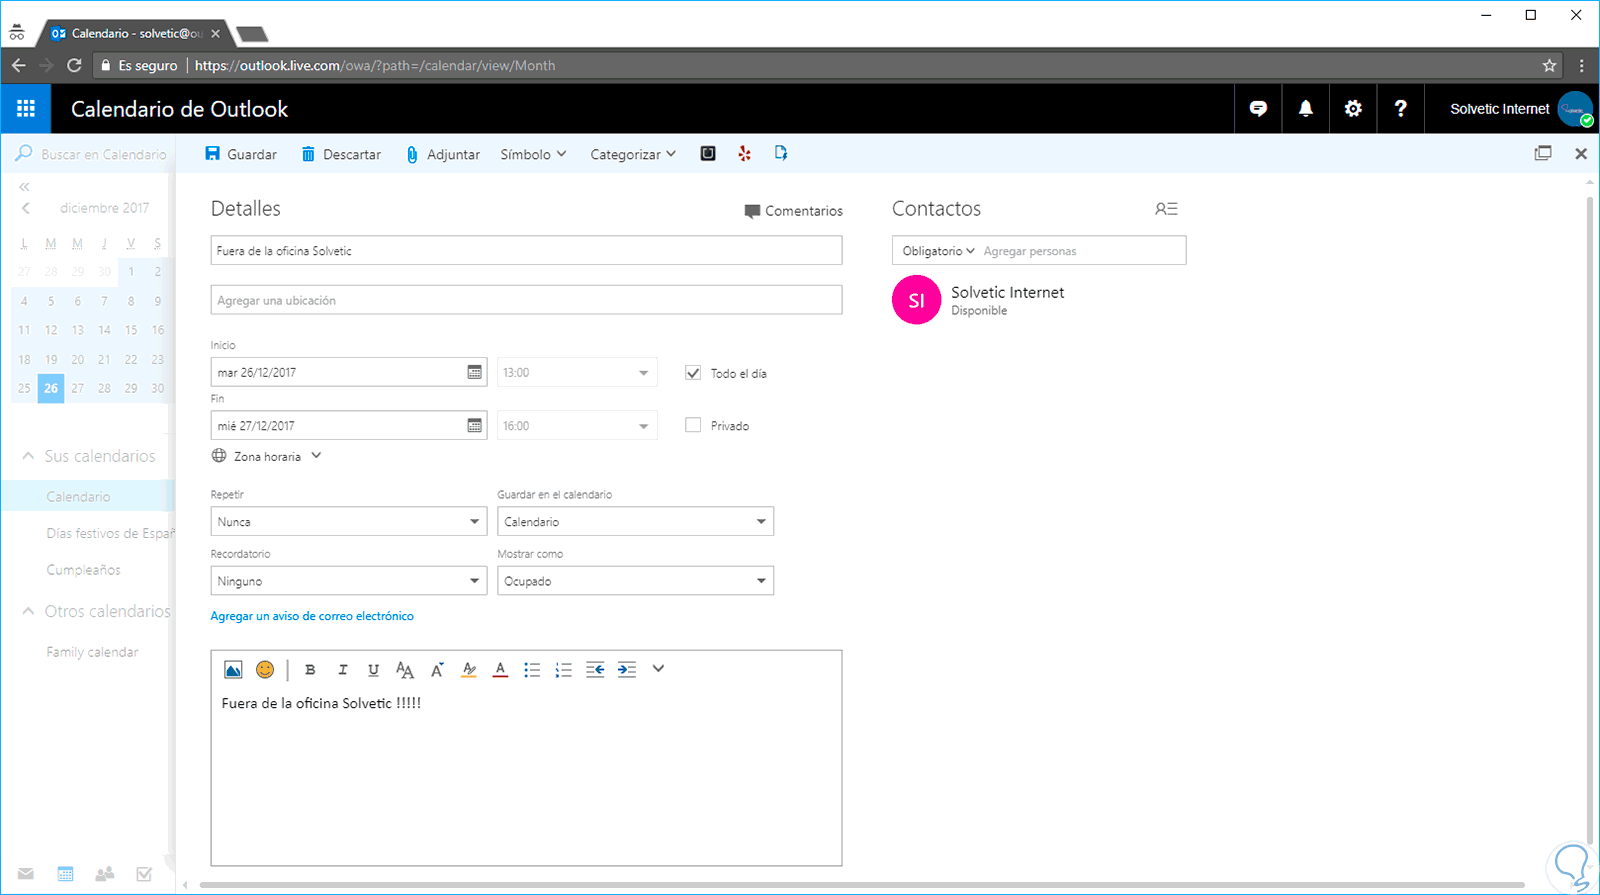The height and width of the screenshot is (895, 1600).
Task: Open the Skype chat icon in header
Action: (1258, 109)
